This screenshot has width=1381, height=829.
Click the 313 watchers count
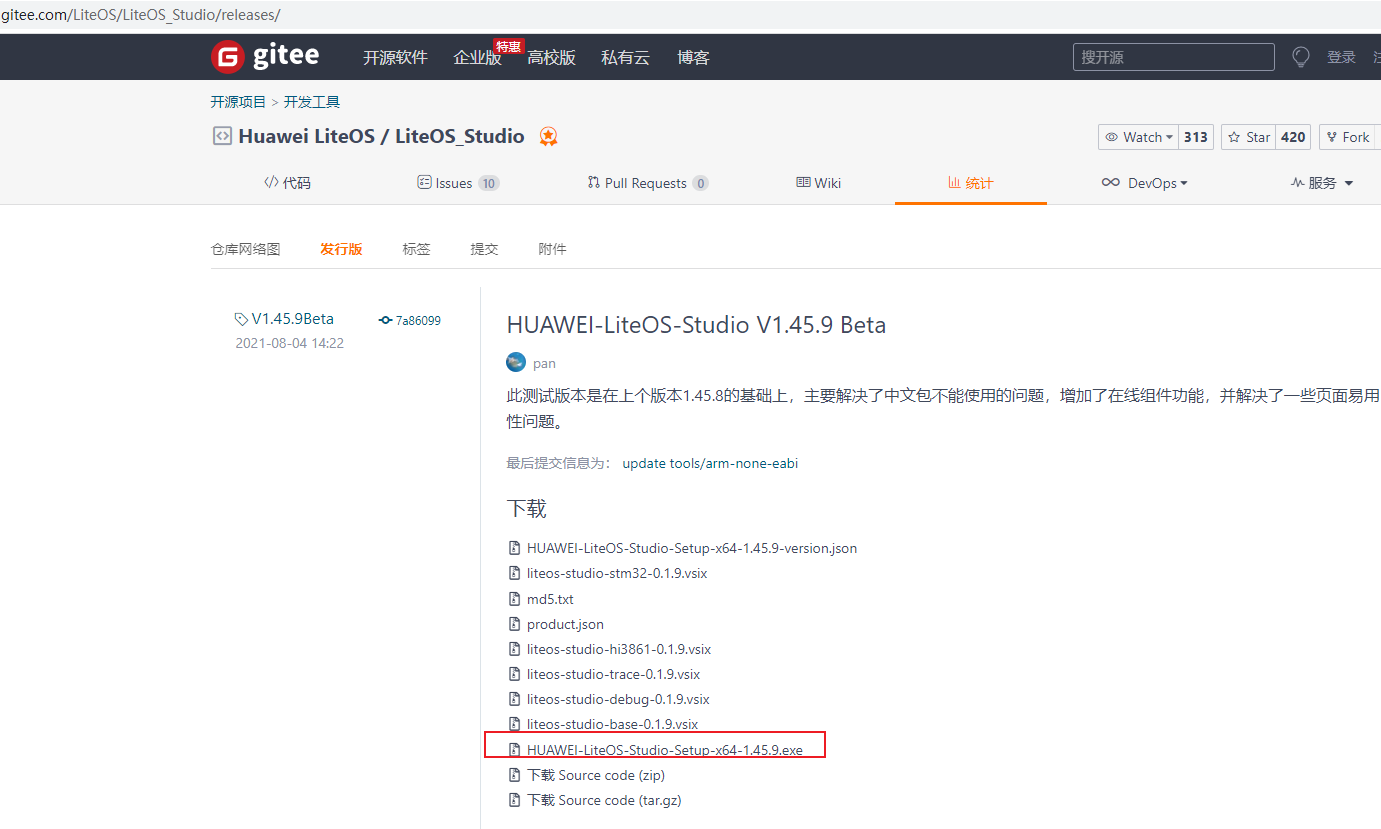1196,137
